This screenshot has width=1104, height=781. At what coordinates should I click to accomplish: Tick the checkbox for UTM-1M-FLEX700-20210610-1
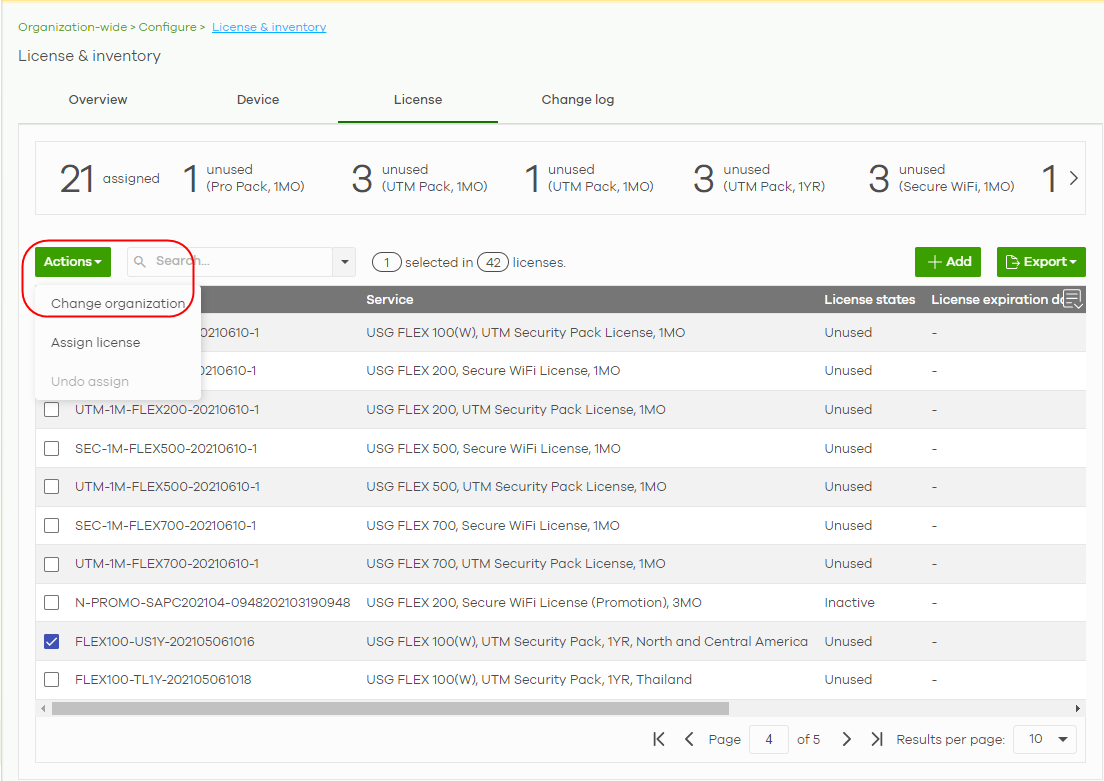tap(51, 564)
